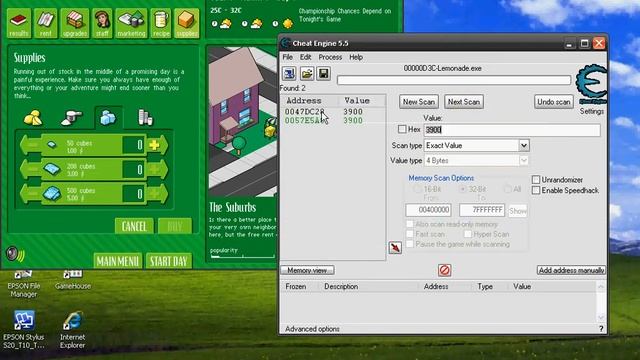Click the Value input field containing 3900
This screenshot has height=360, width=640.
click(x=512, y=130)
